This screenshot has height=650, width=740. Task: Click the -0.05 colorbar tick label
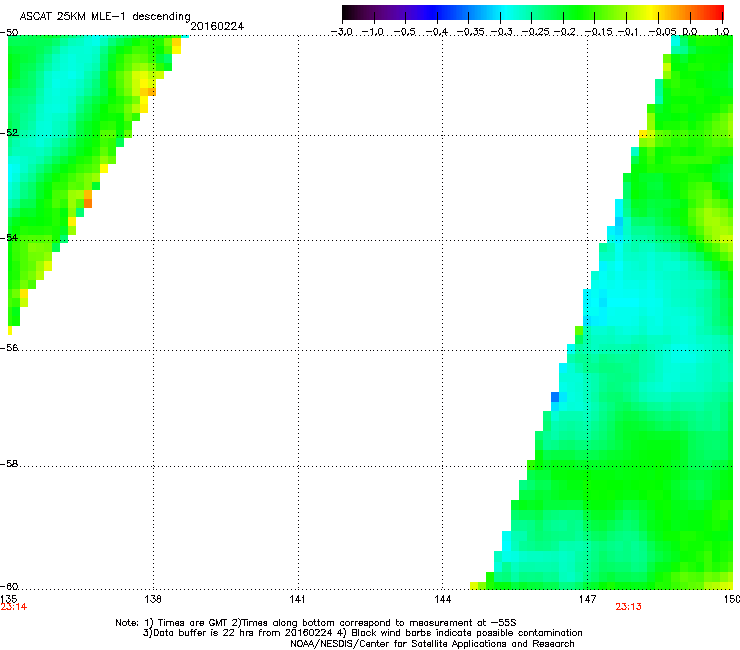coord(663,32)
